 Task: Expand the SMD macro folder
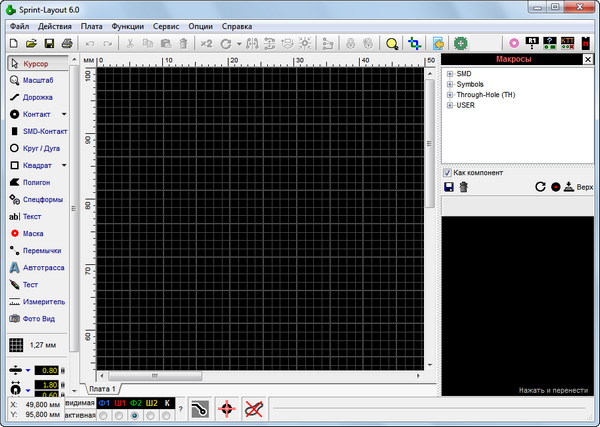tap(450, 73)
